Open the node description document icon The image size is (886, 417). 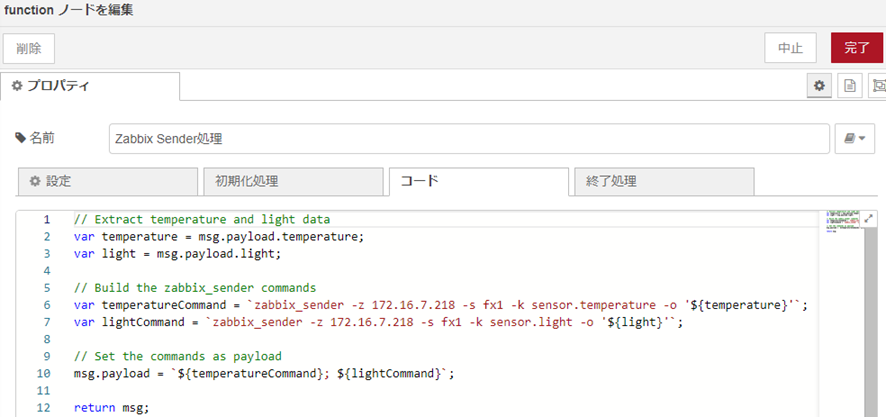coord(849,86)
